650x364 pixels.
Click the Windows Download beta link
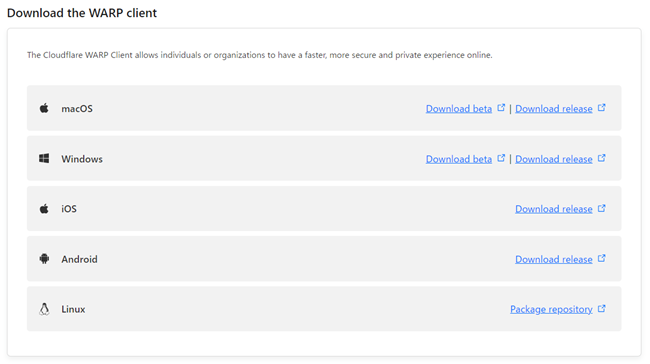pyautogui.click(x=458, y=159)
